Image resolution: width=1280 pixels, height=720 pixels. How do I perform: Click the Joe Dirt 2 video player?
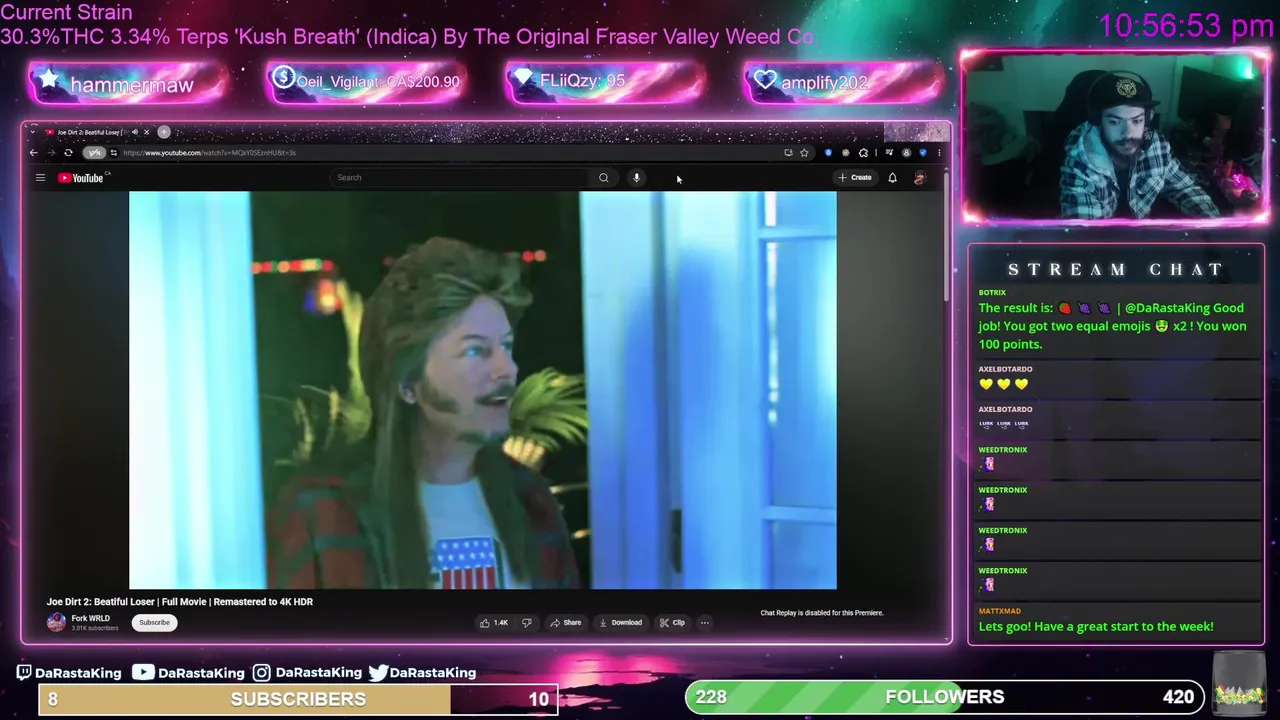(483, 390)
